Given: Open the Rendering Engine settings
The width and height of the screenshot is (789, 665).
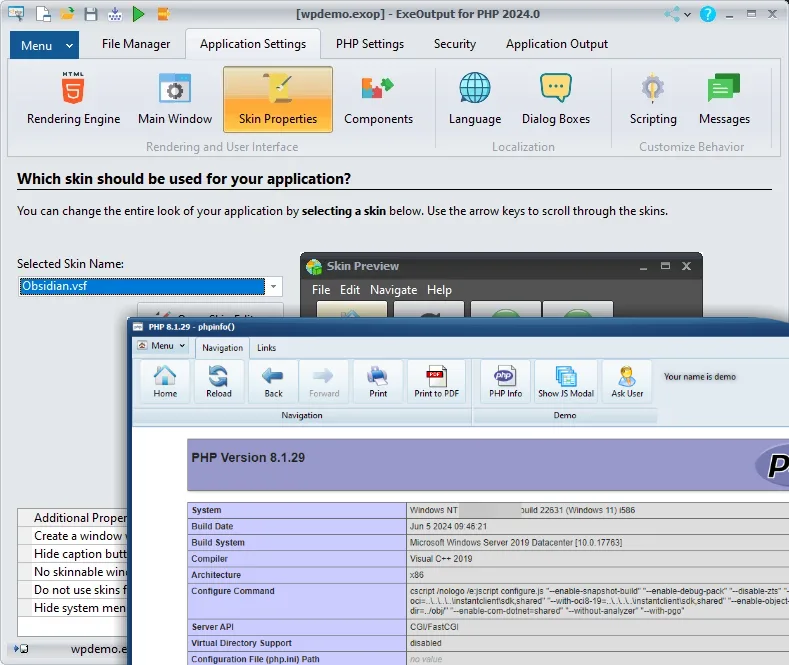Looking at the screenshot, I should pos(73,99).
